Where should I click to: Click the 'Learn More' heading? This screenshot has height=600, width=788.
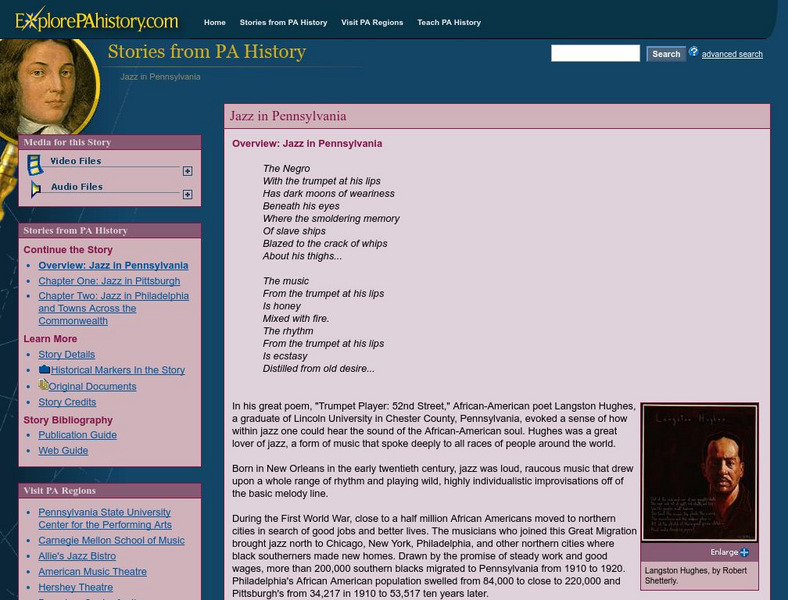point(50,339)
